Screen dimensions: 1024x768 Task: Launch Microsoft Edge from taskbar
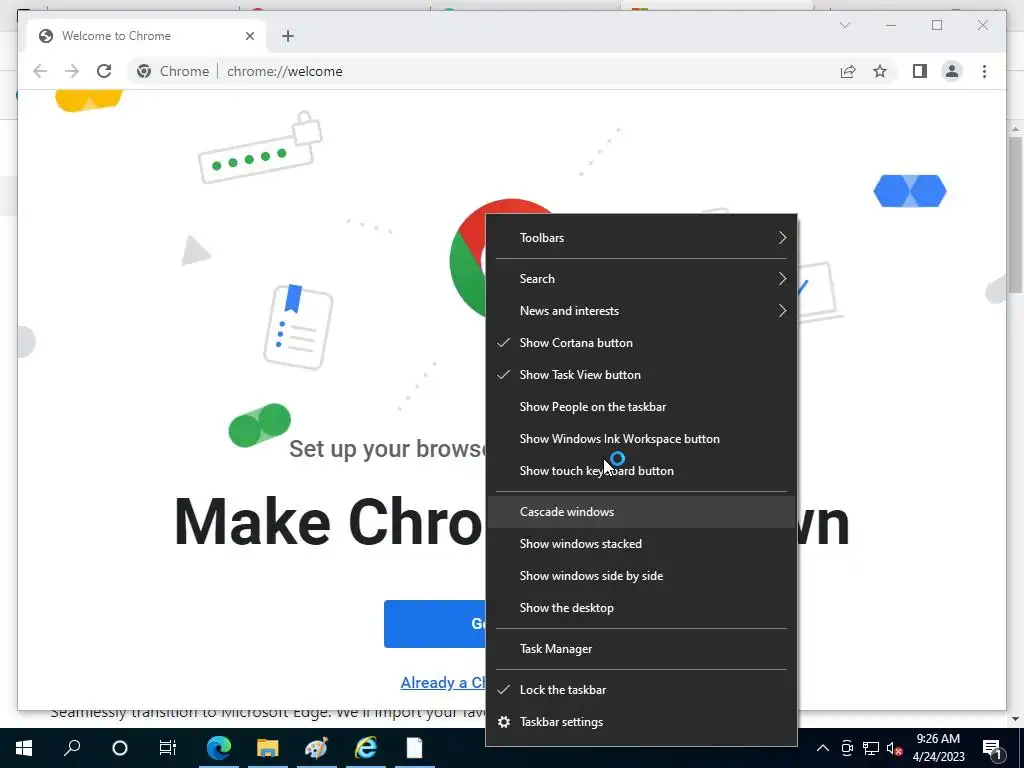click(219, 748)
